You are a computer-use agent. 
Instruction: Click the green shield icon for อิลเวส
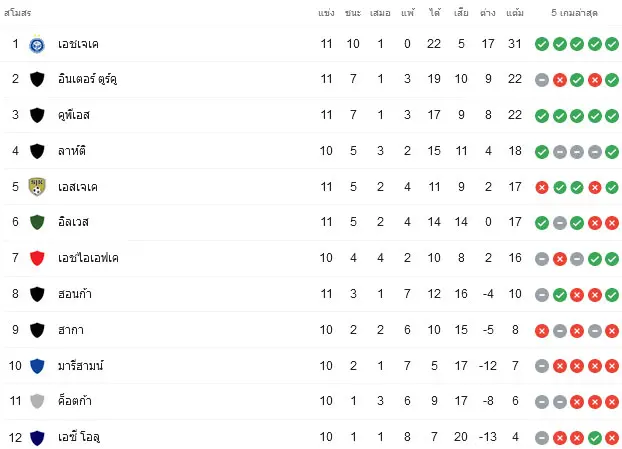[37, 222]
